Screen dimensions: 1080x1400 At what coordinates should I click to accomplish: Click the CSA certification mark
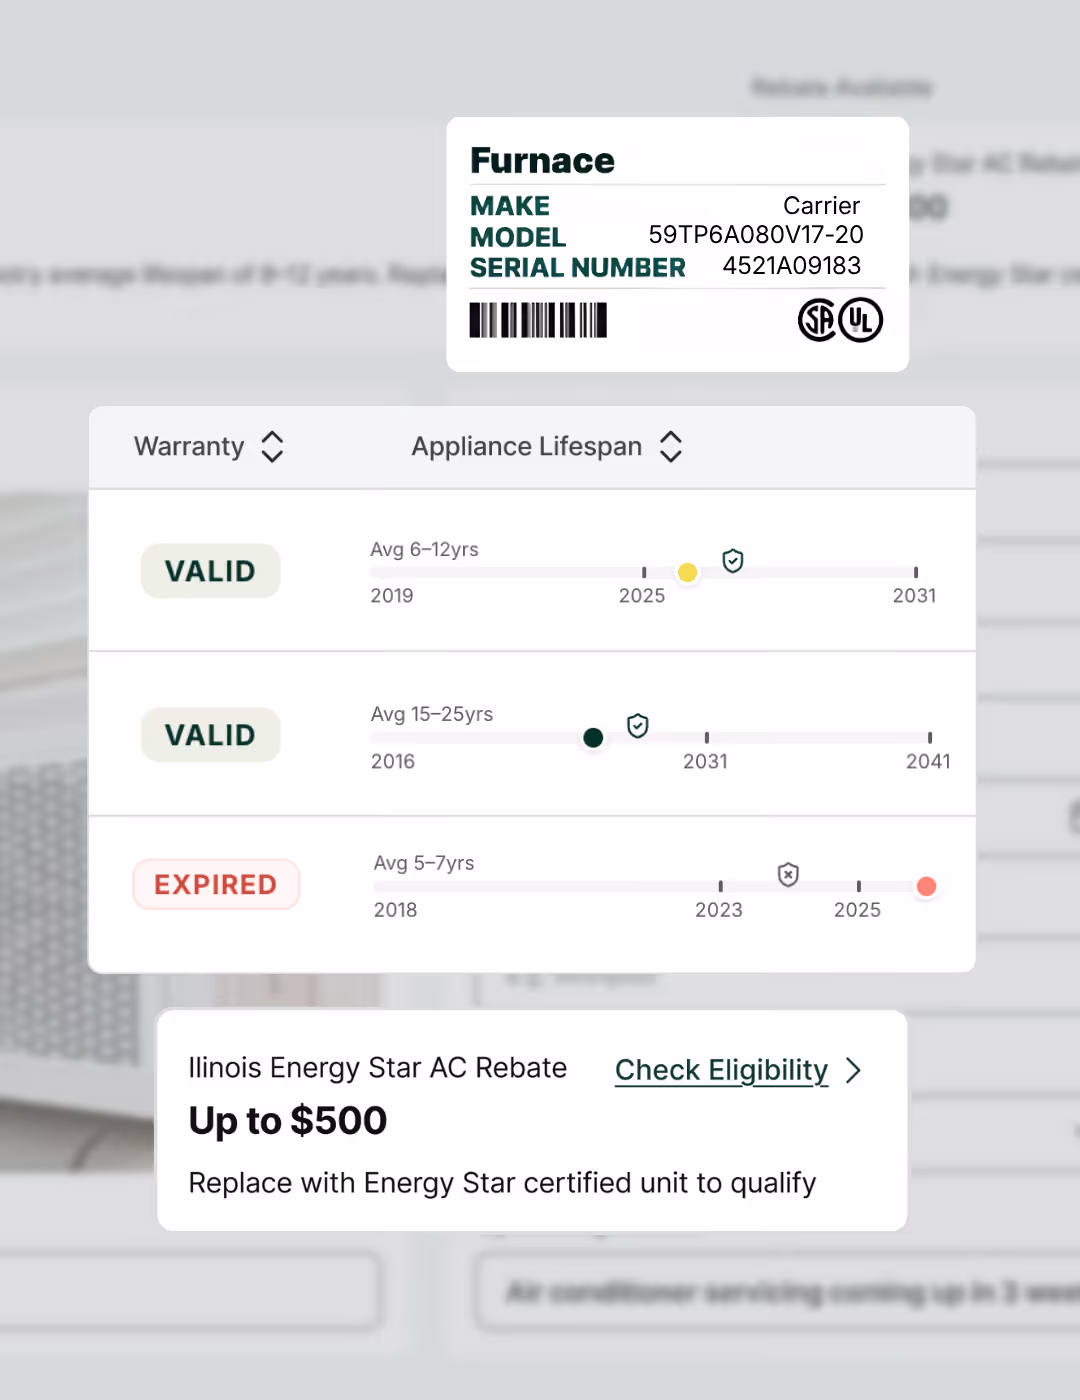[x=816, y=320]
